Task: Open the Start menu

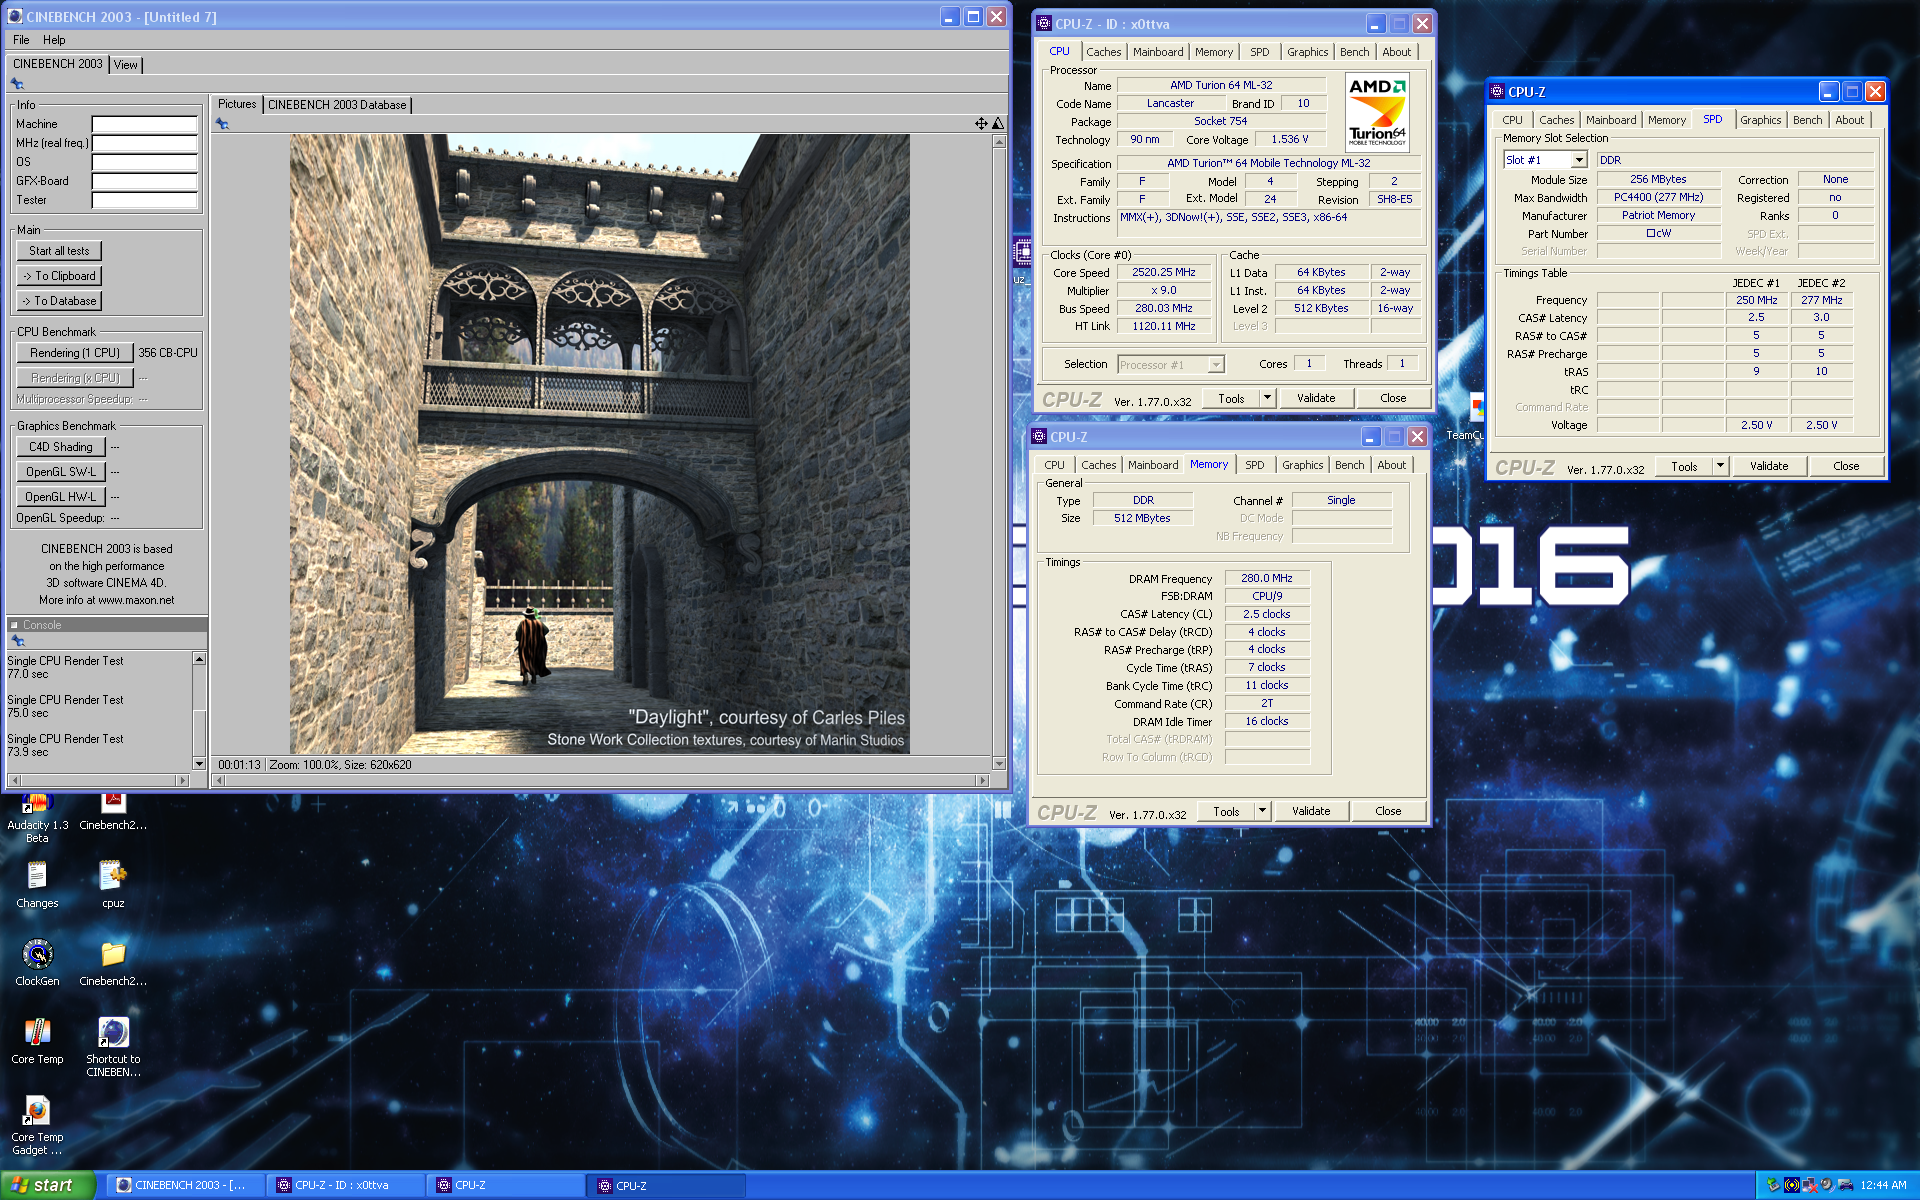Action: 48,1185
